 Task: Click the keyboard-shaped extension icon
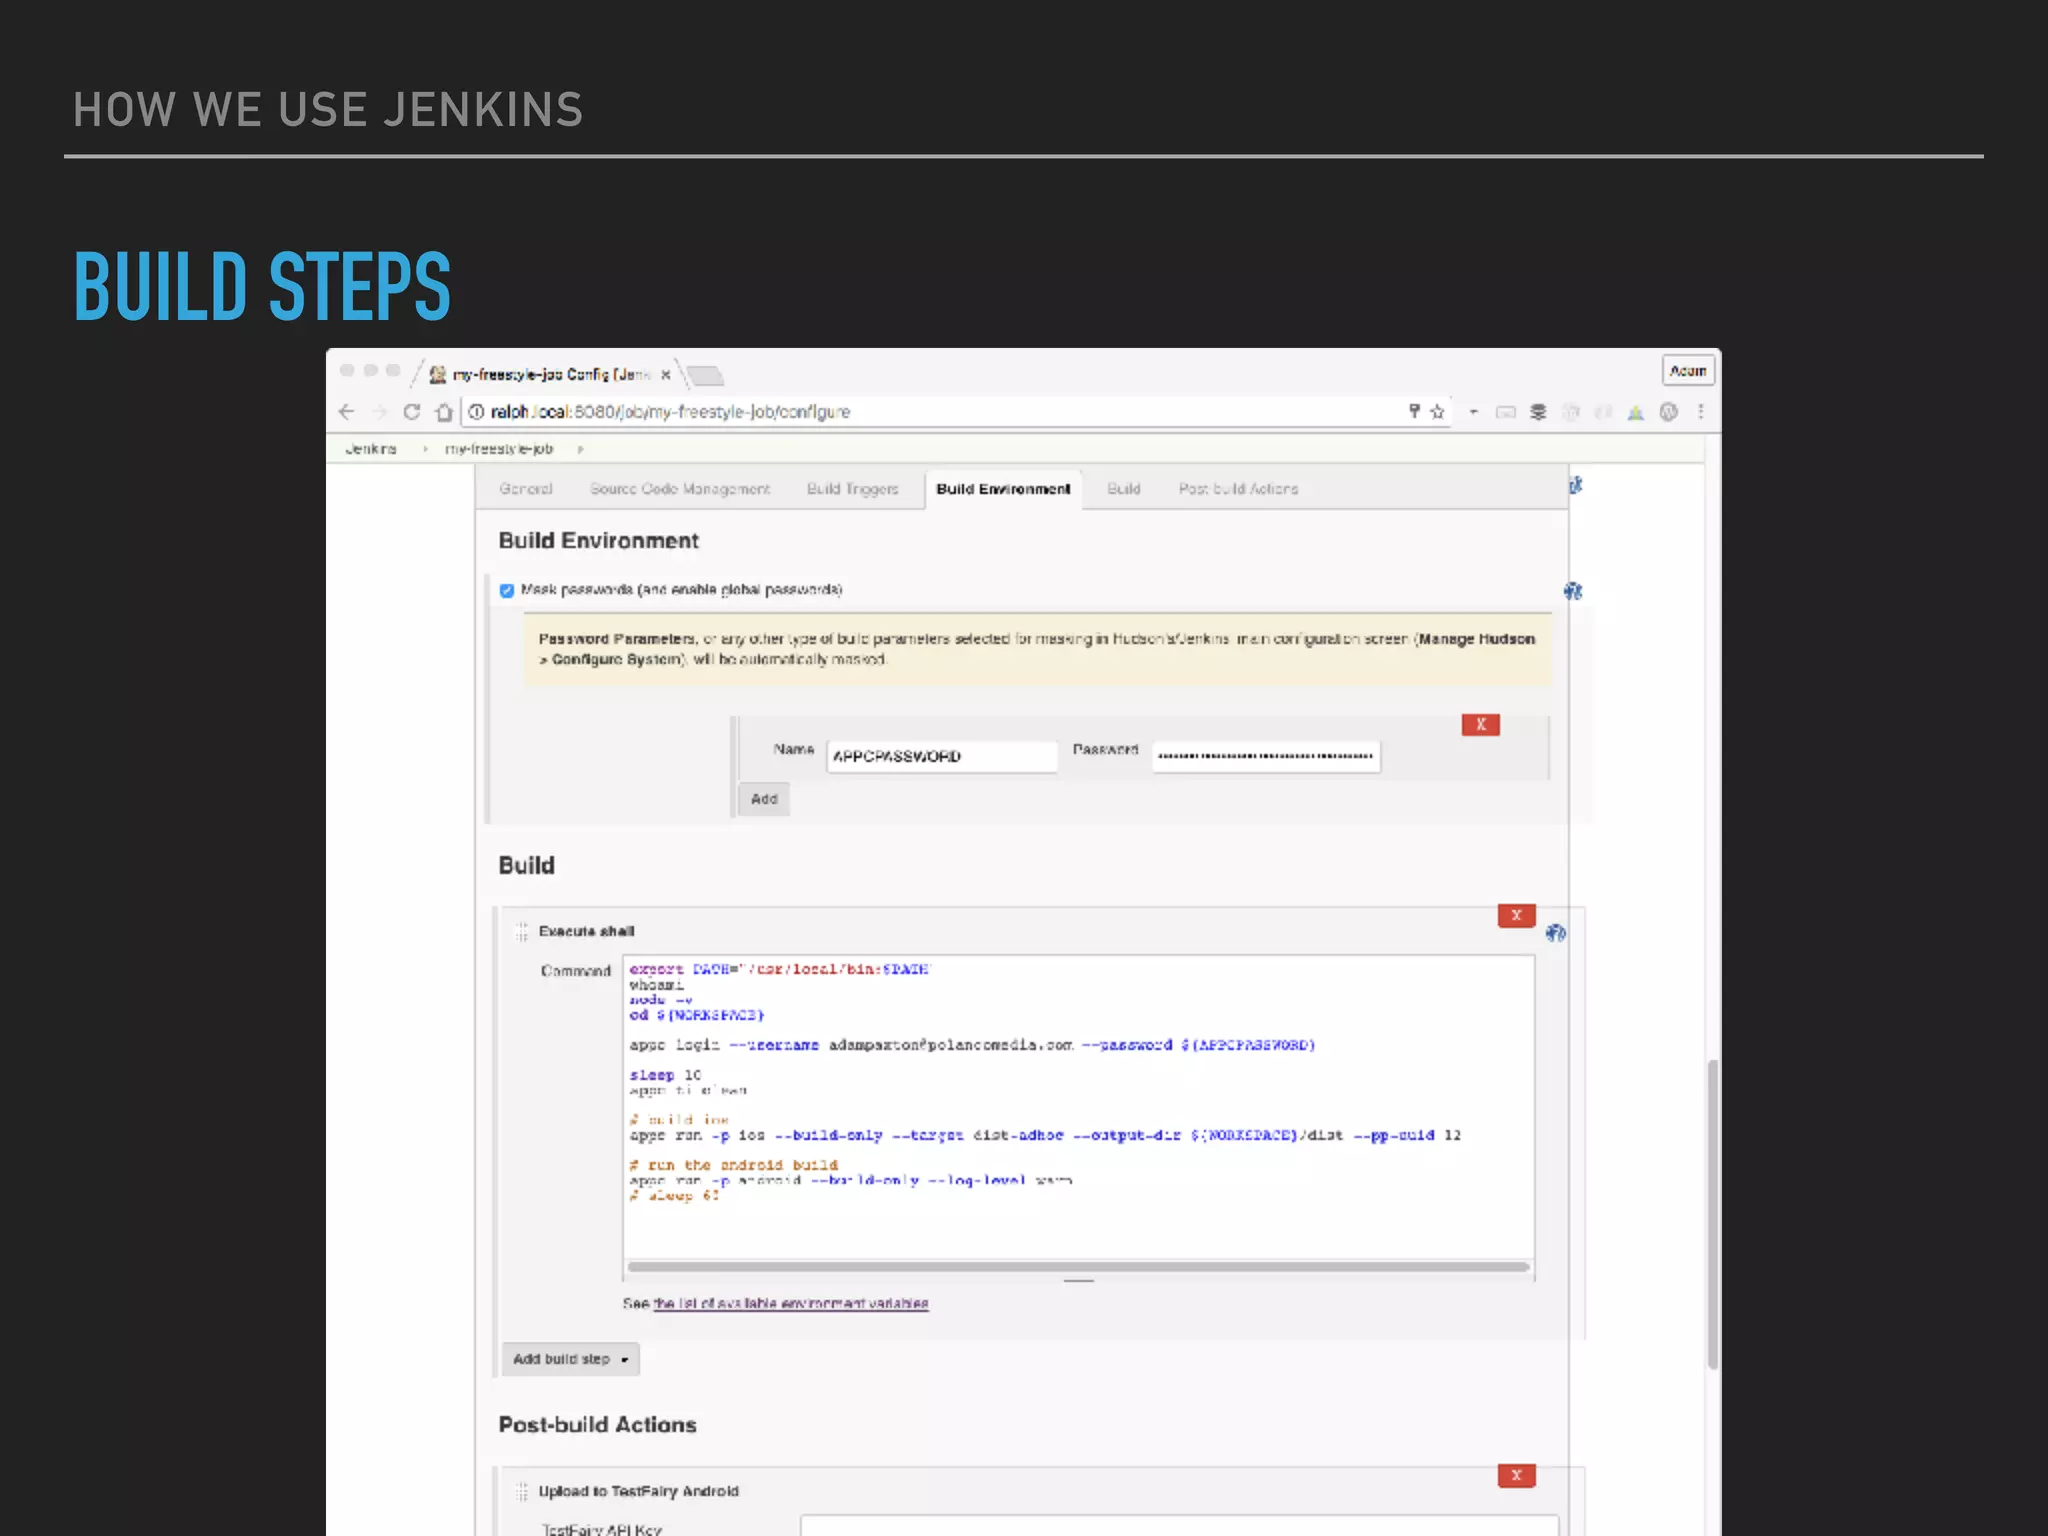(1506, 412)
